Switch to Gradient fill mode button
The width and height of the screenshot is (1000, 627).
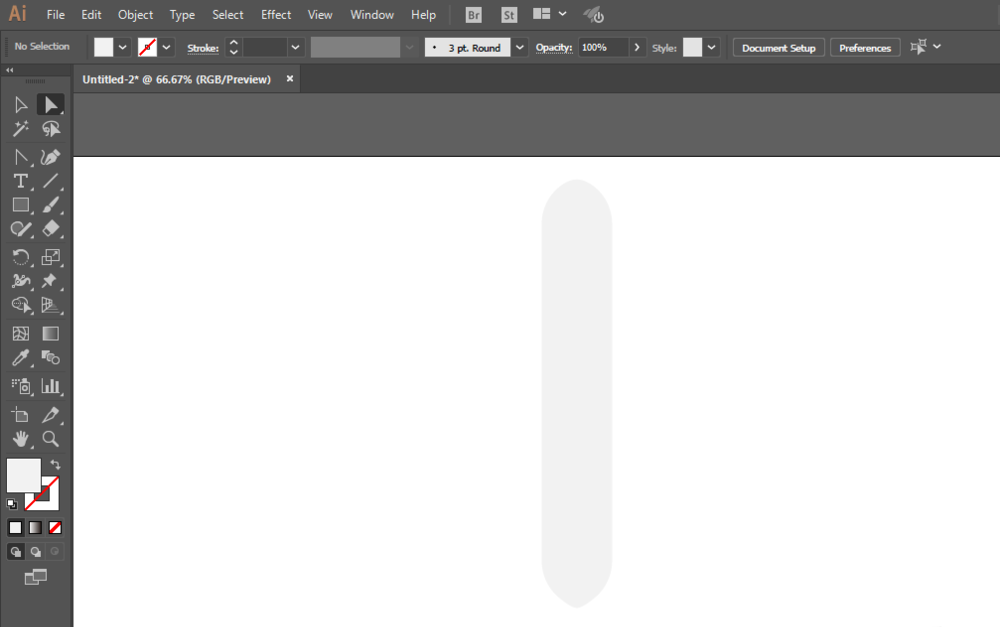coord(35,527)
